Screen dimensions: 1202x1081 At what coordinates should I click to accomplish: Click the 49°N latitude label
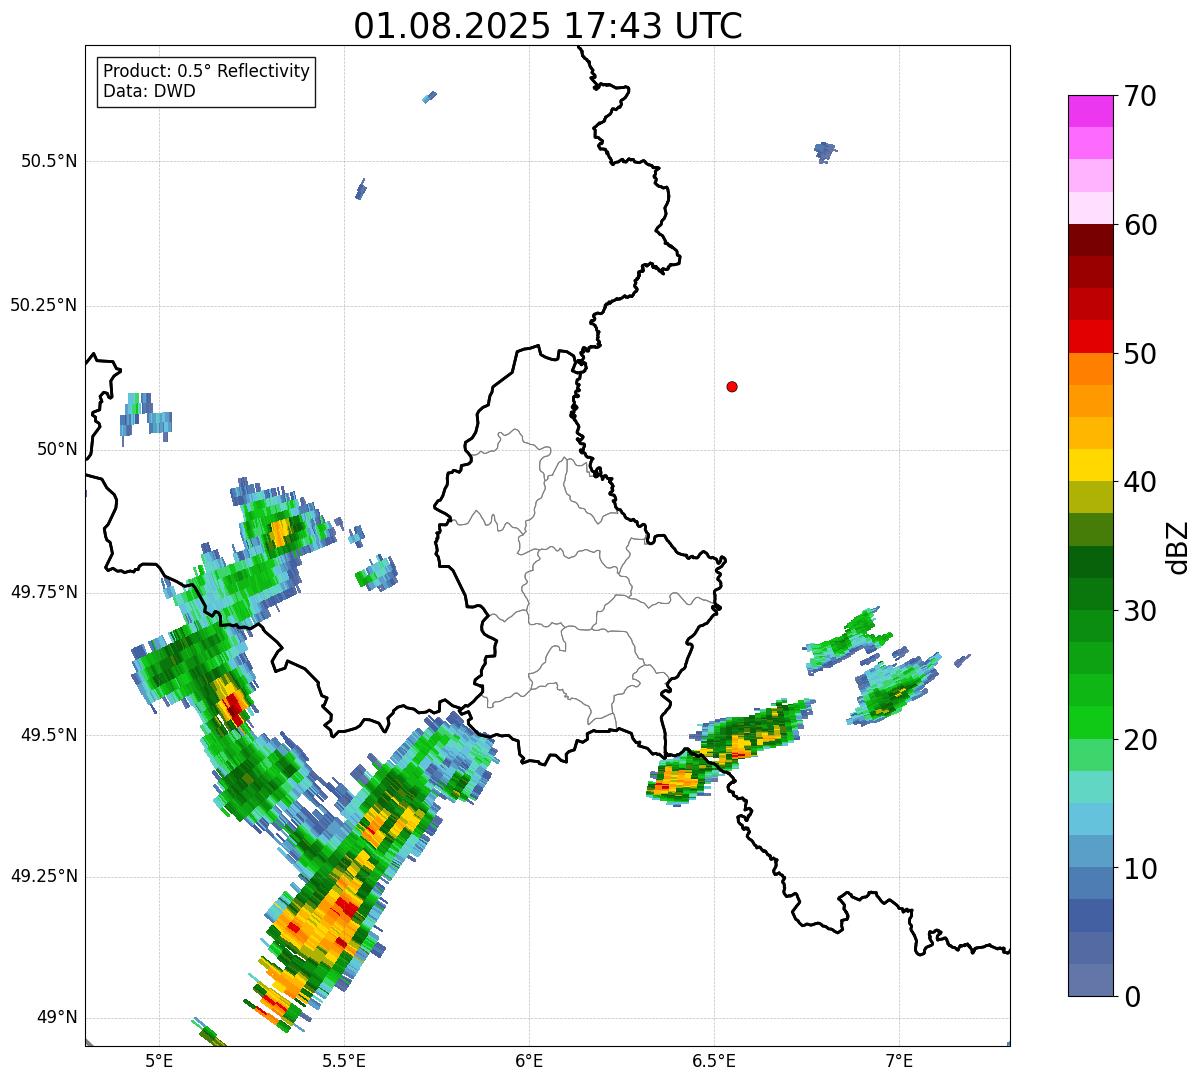57,1018
